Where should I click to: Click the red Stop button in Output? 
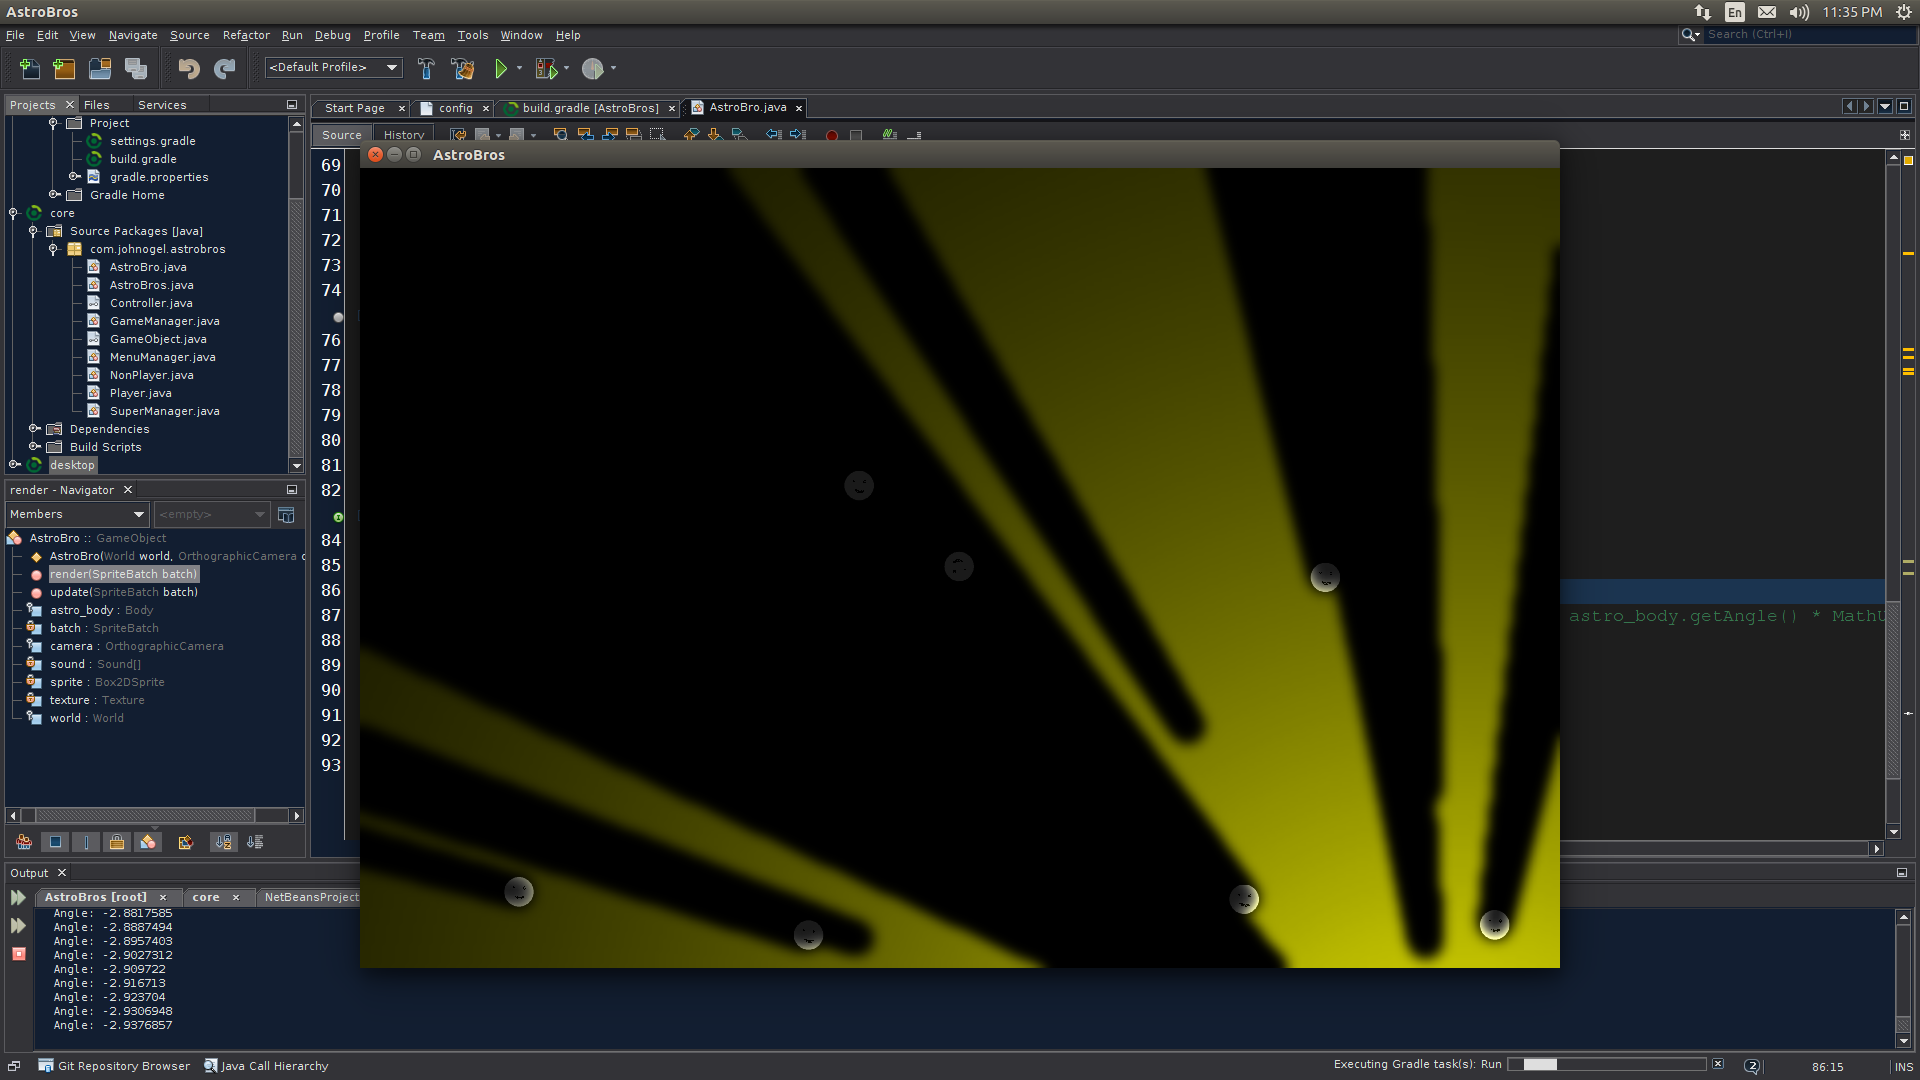tap(18, 954)
